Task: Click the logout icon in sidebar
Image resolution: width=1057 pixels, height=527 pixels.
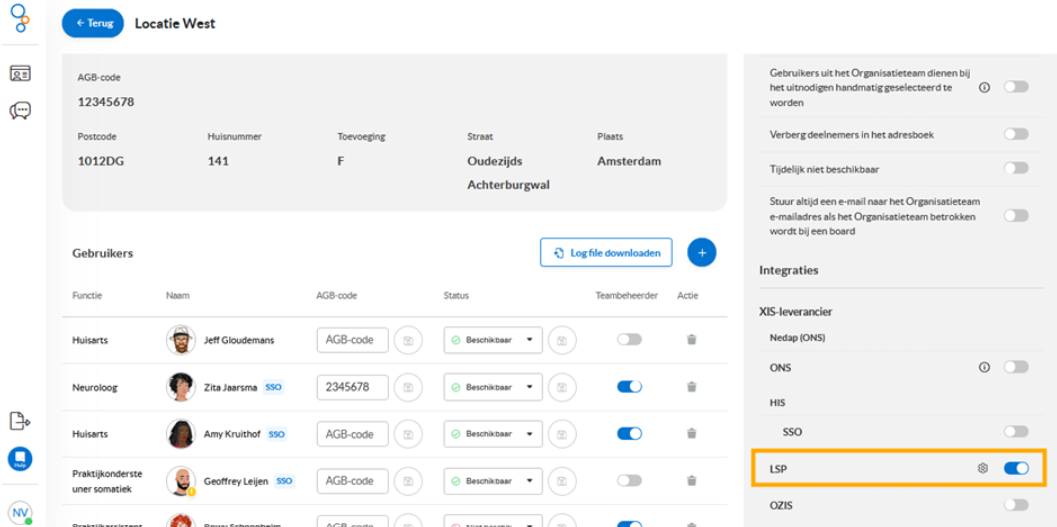Action: tap(20, 421)
